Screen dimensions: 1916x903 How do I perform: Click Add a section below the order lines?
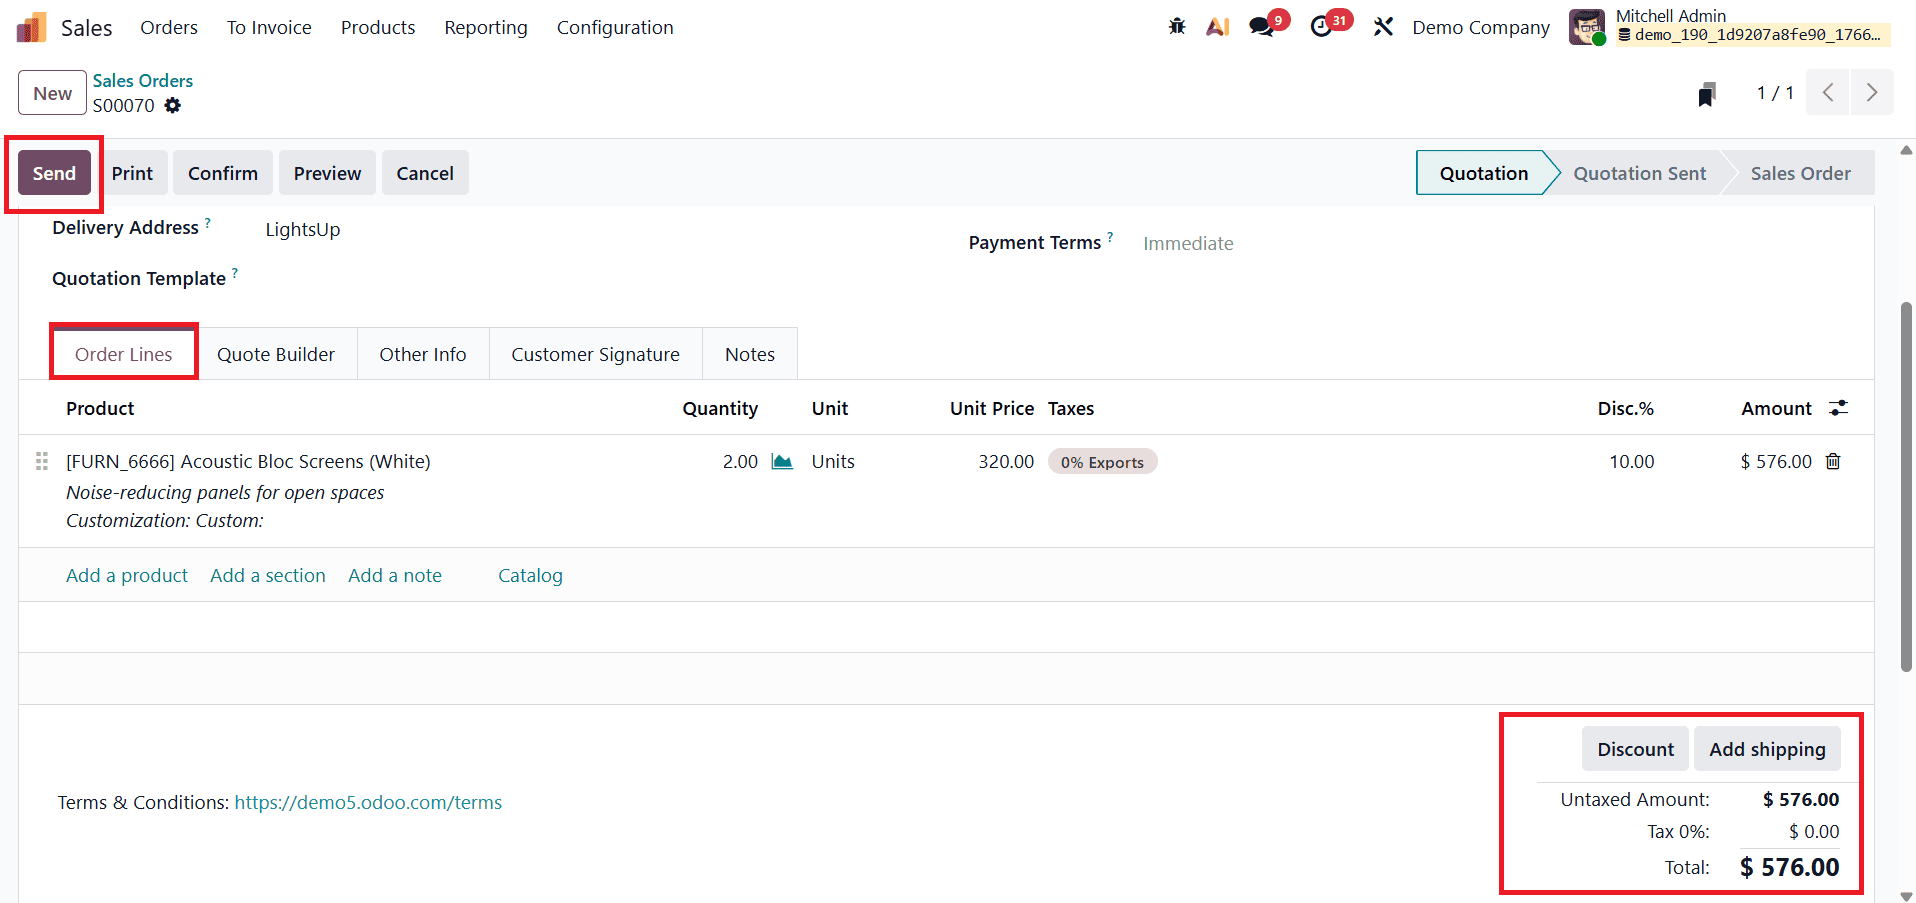(267, 575)
